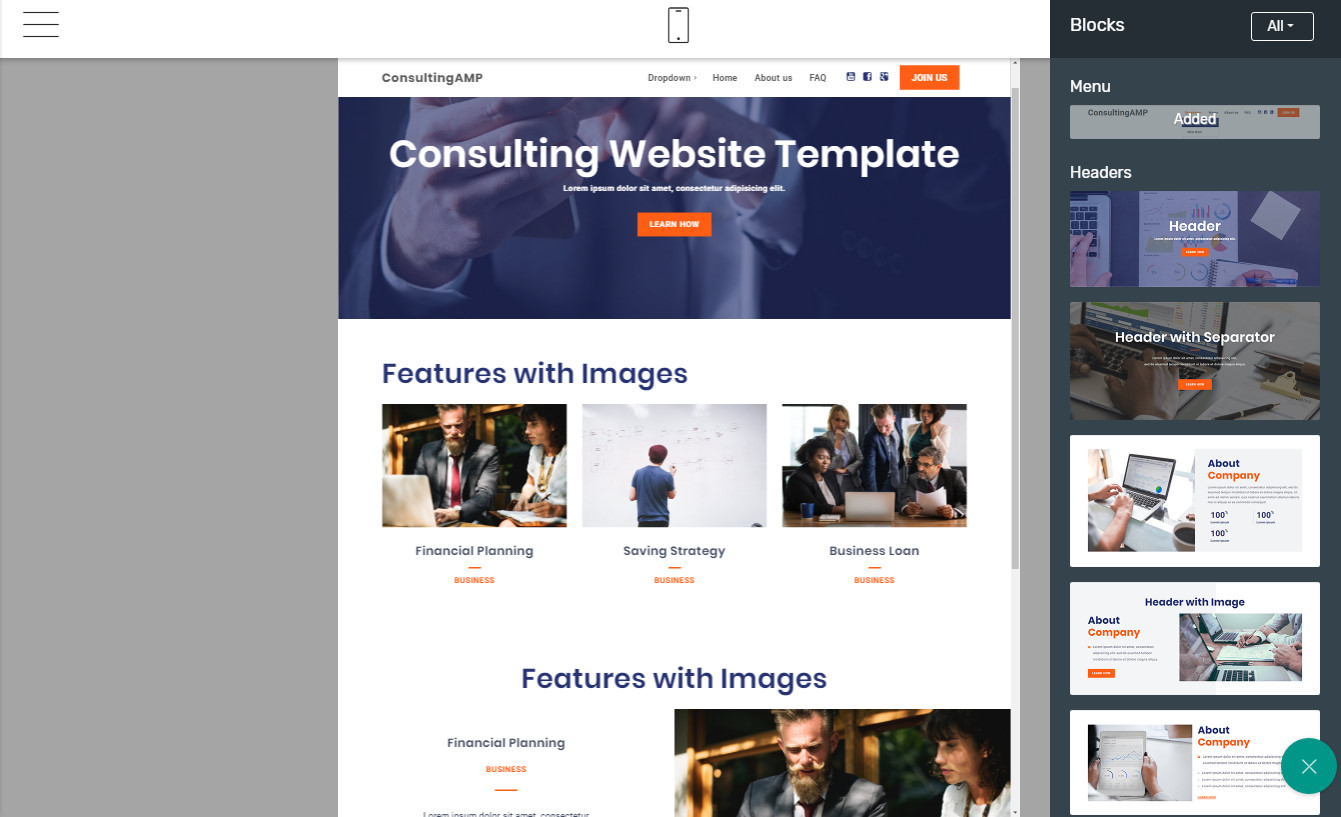Click the Facebook icon in site navbar

(867, 77)
